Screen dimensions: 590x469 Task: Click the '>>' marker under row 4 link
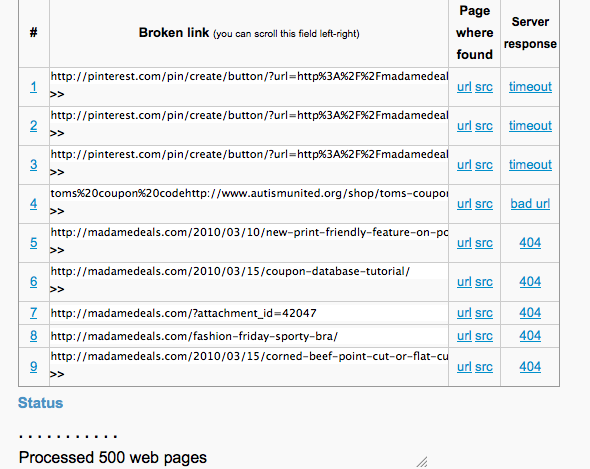pos(57,211)
